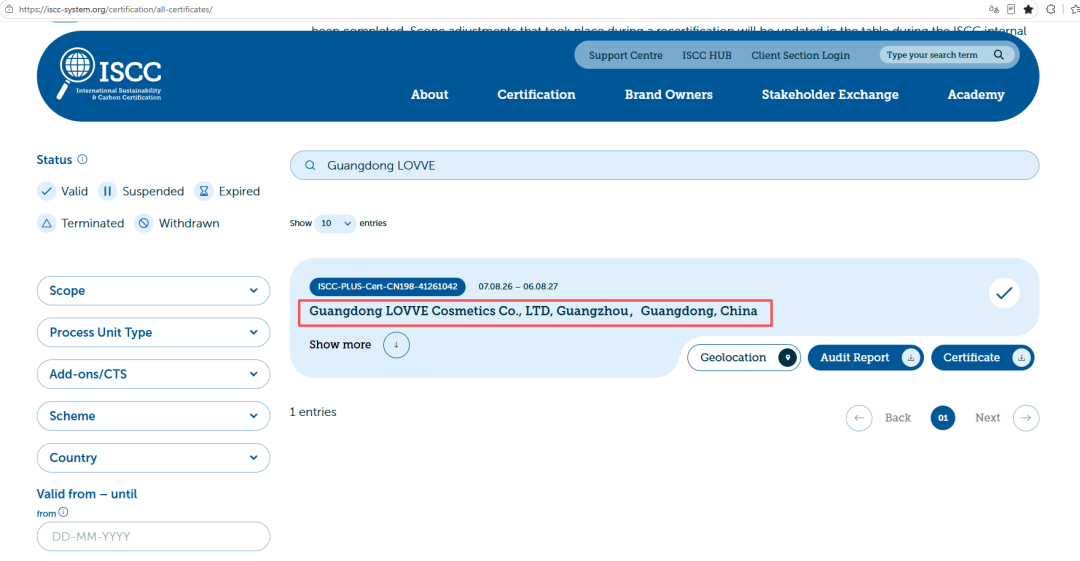This screenshot has height=561, width=1080.
Task: Expand the Add-ons/CTS dropdown
Action: coord(153,374)
